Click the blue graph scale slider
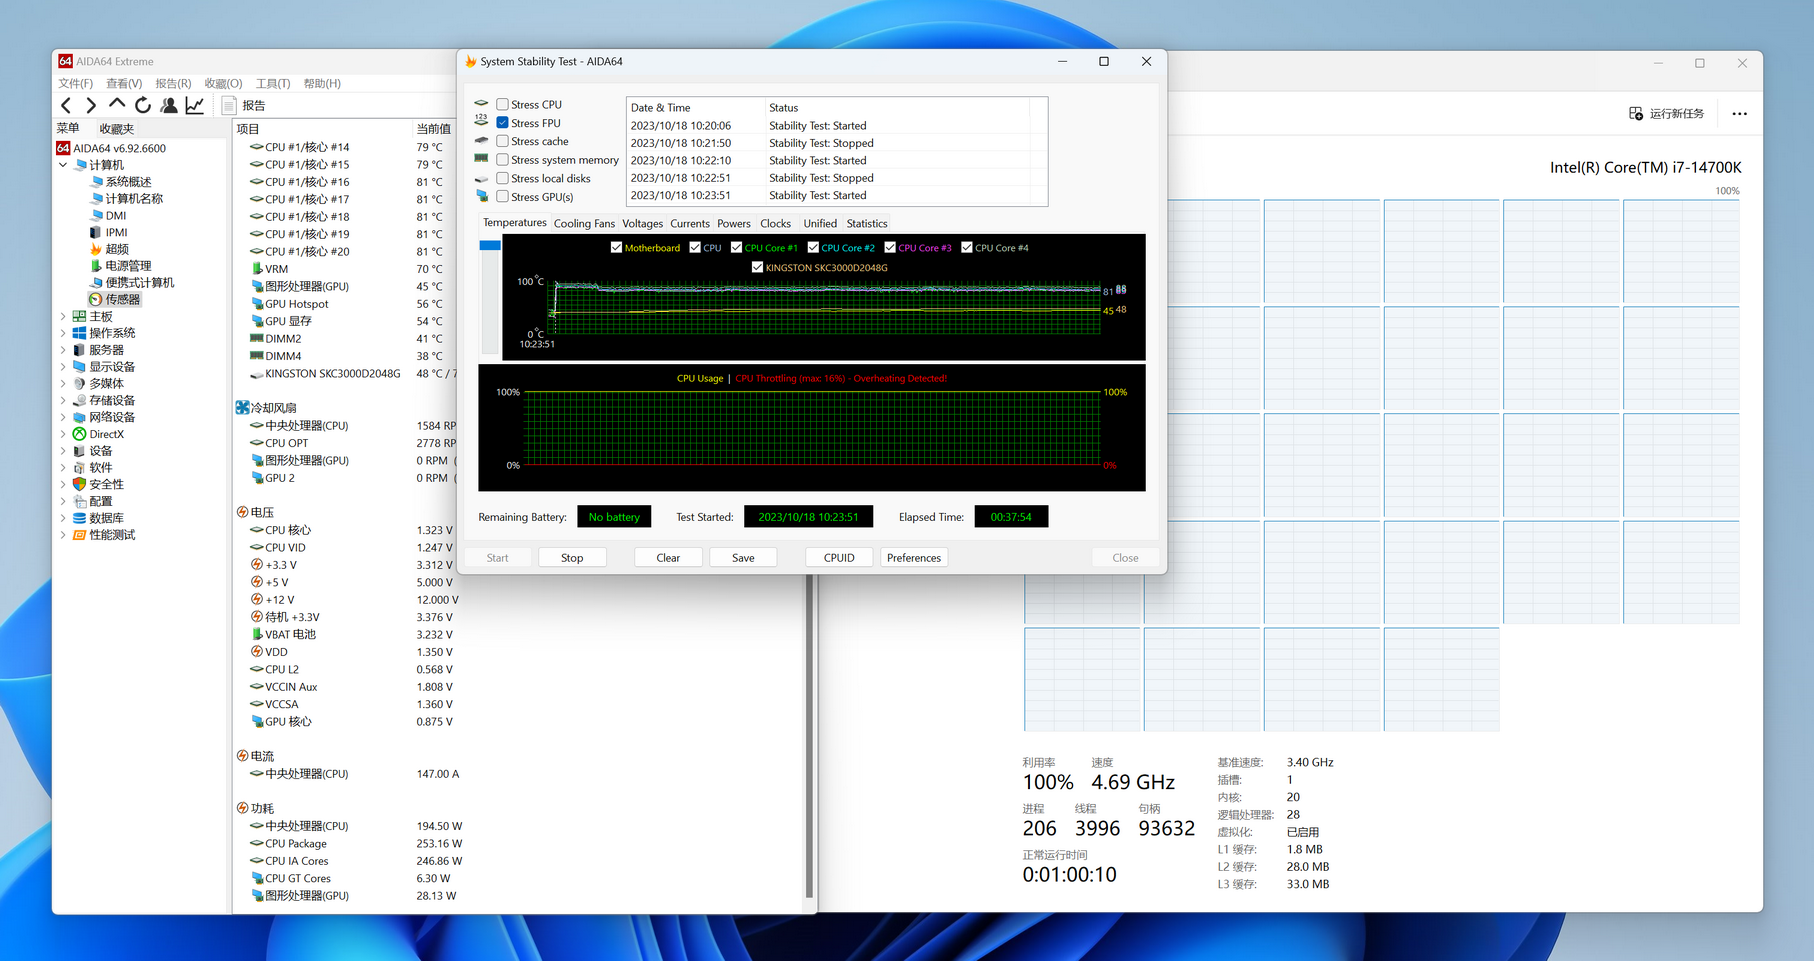Screen dimensions: 1814x961 pyautogui.click(x=490, y=245)
